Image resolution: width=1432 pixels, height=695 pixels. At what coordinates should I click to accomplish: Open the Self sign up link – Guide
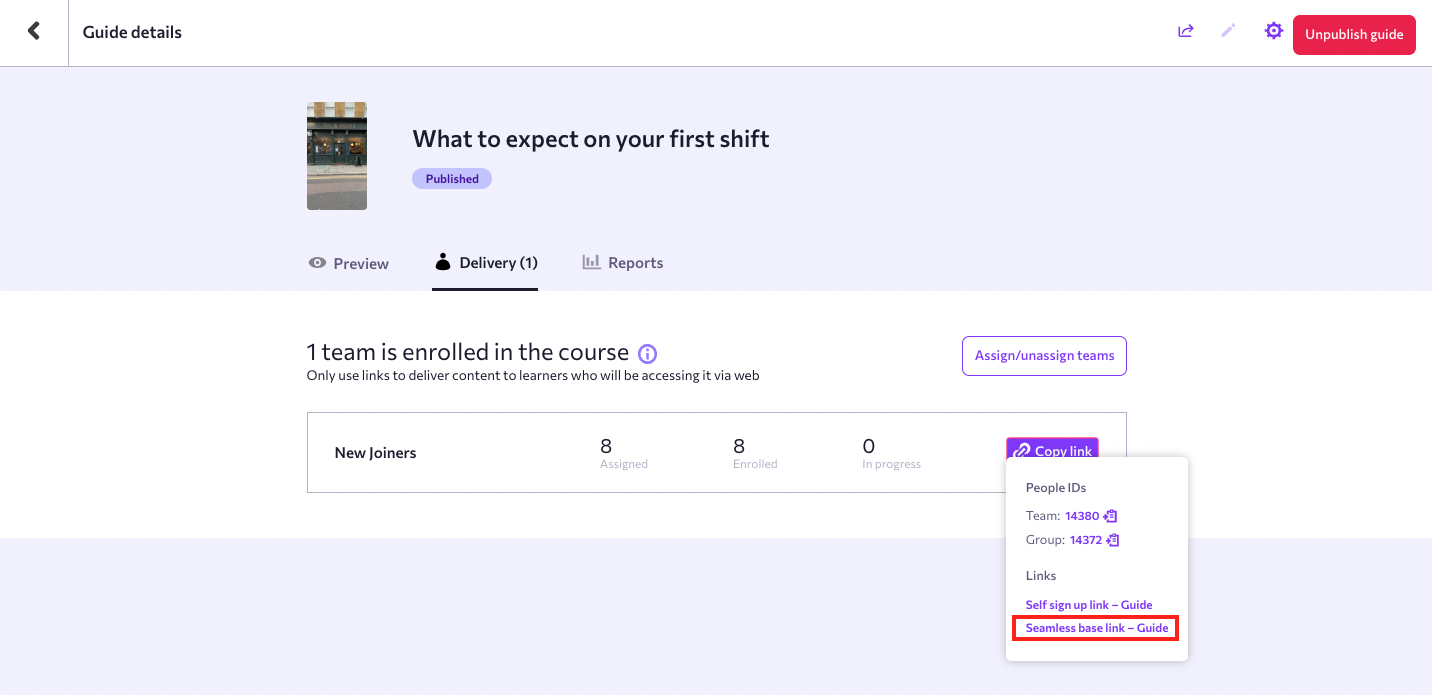(1088, 604)
